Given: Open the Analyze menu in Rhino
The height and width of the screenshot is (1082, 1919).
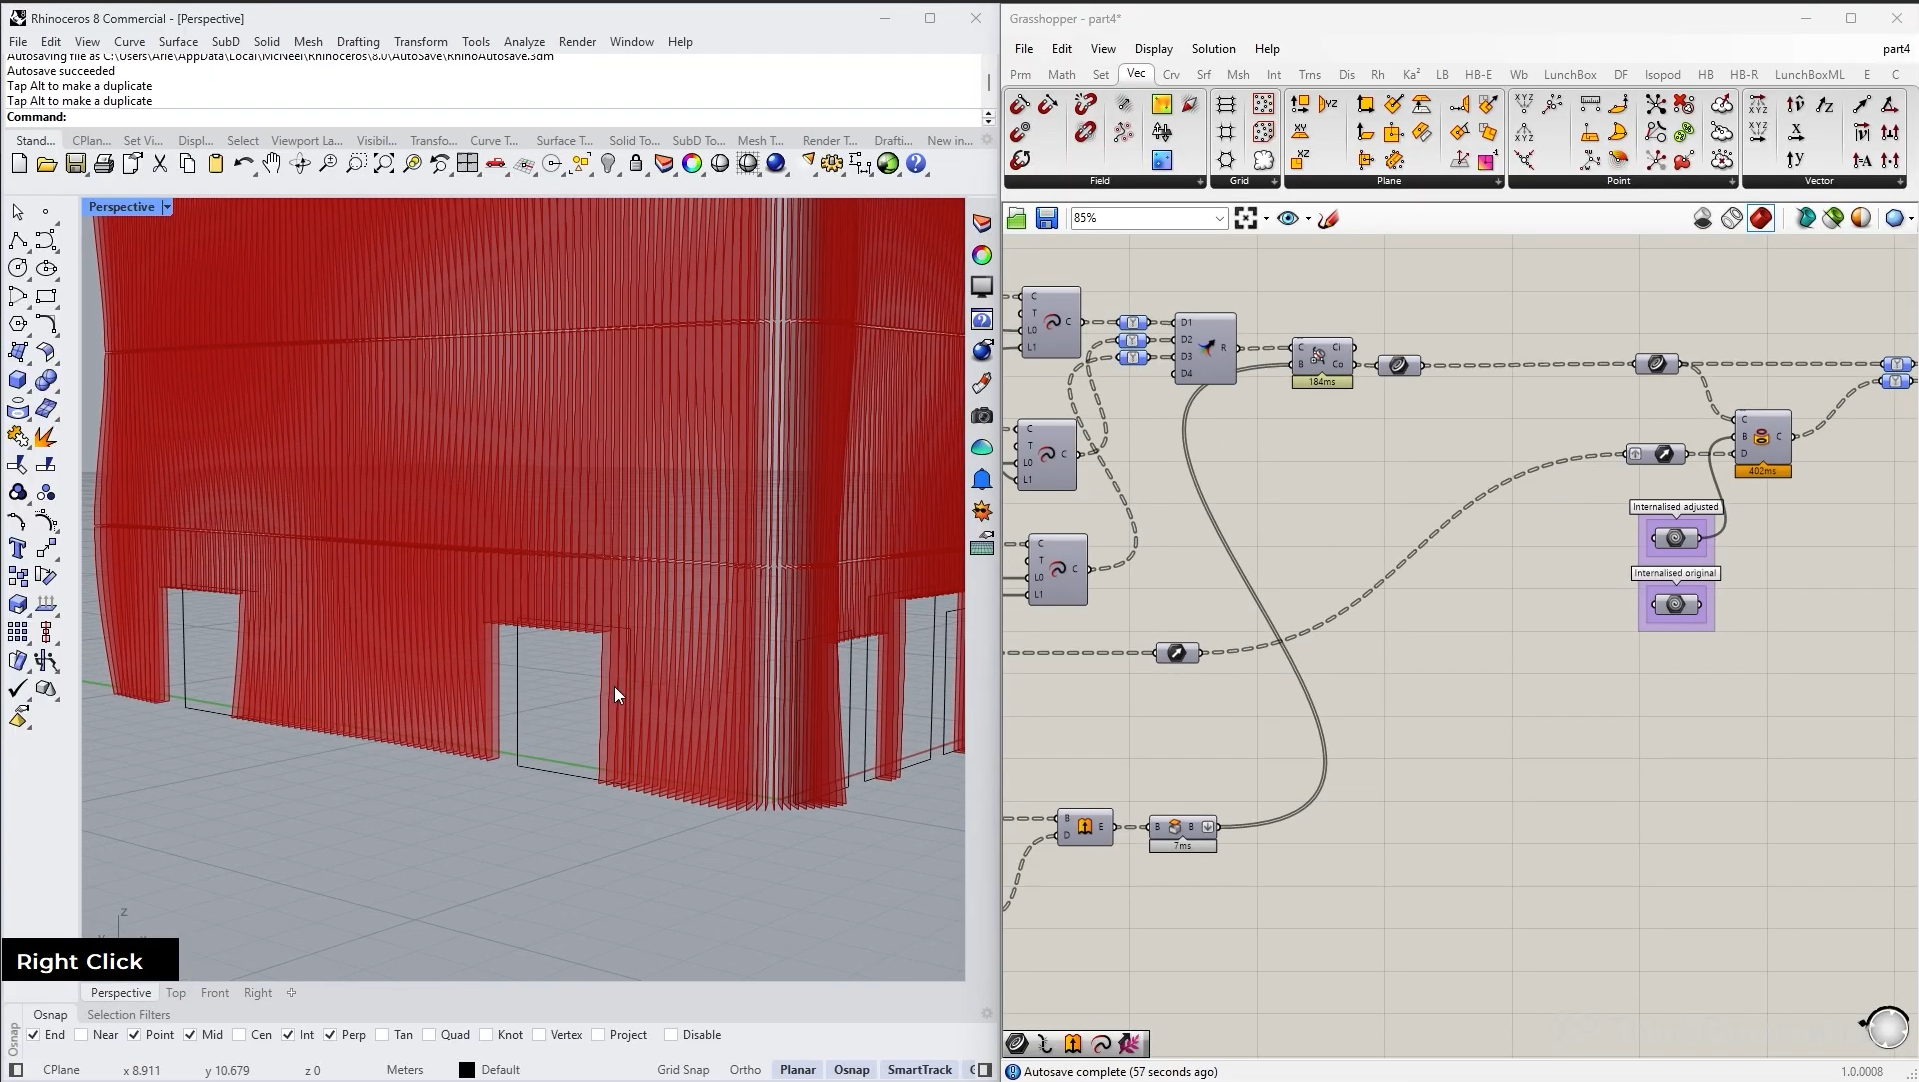Looking at the screenshot, I should [524, 42].
